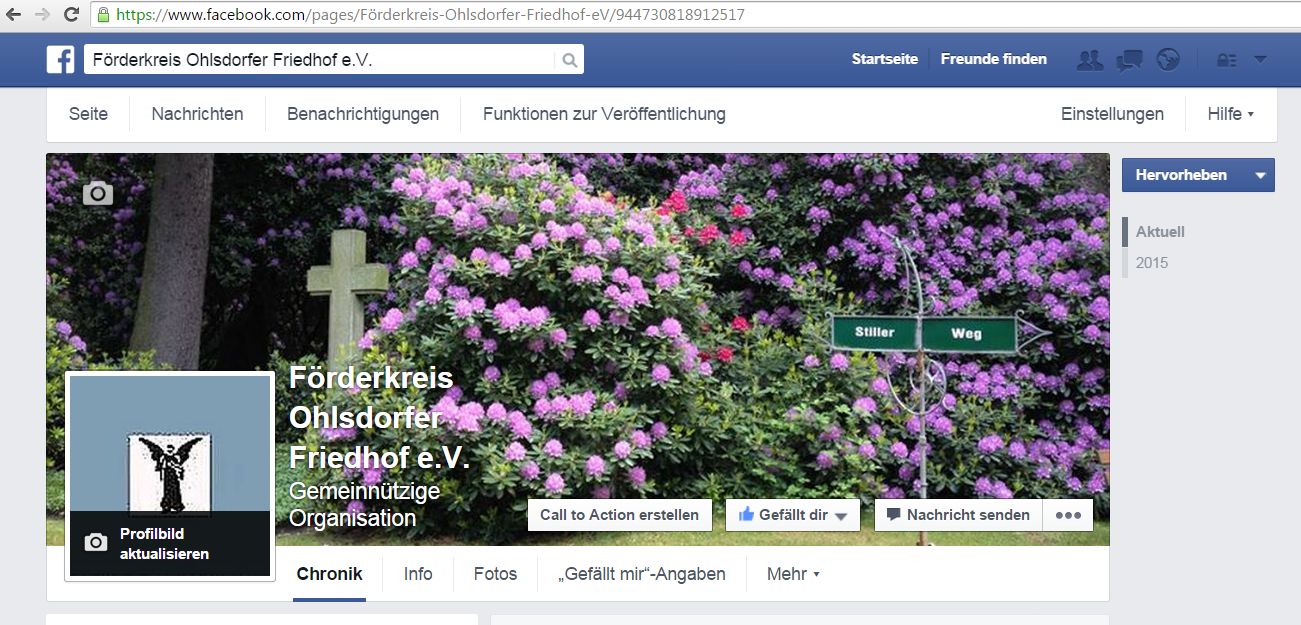Open the Hilfe dropdown menu
This screenshot has width=1301, height=625.
coord(1230,114)
